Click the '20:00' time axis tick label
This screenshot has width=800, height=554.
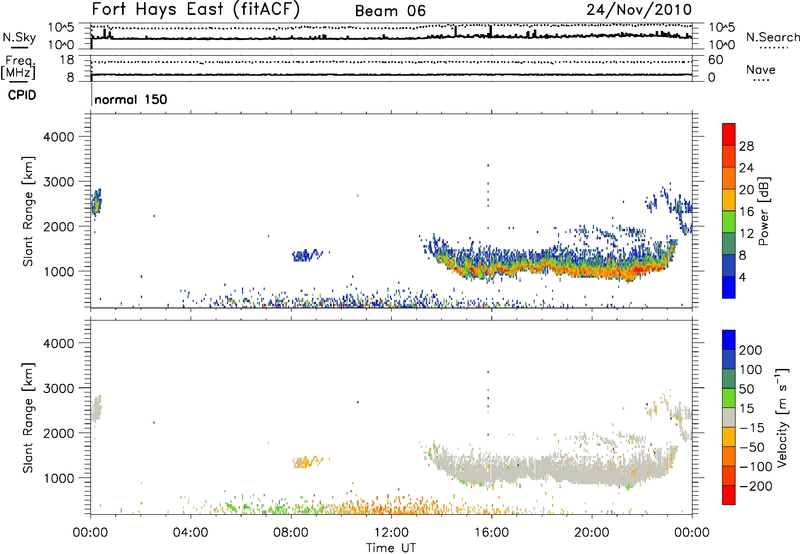click(591, 533)
